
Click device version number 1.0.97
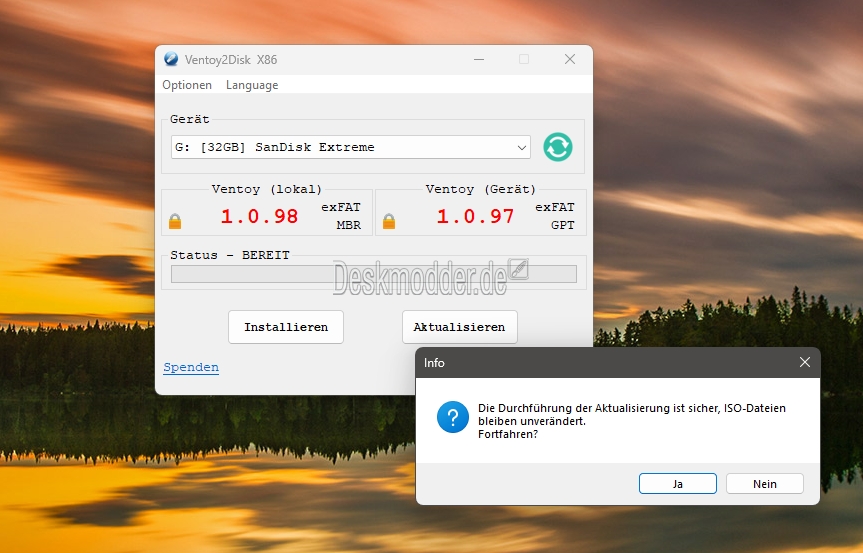coord(476,216)
